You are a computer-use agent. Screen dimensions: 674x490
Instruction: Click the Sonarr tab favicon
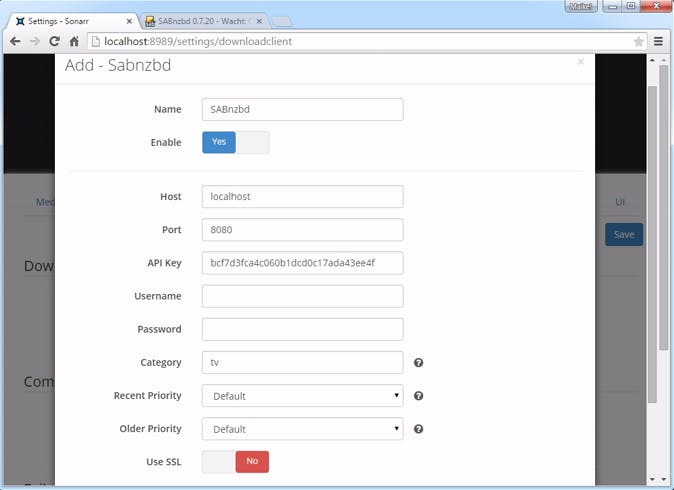pyautogui.click(x=20, y=21)
